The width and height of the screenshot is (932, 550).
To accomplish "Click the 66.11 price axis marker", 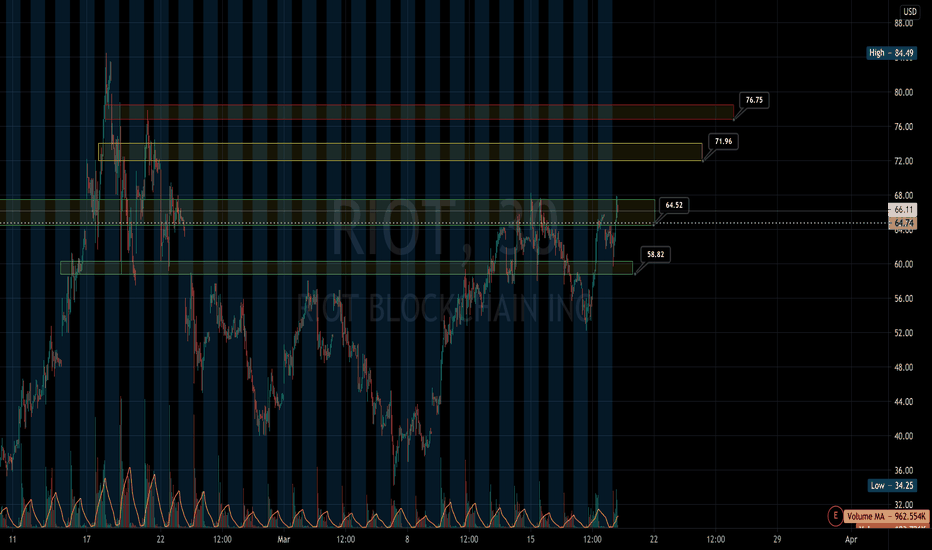I will pos(903,210).
